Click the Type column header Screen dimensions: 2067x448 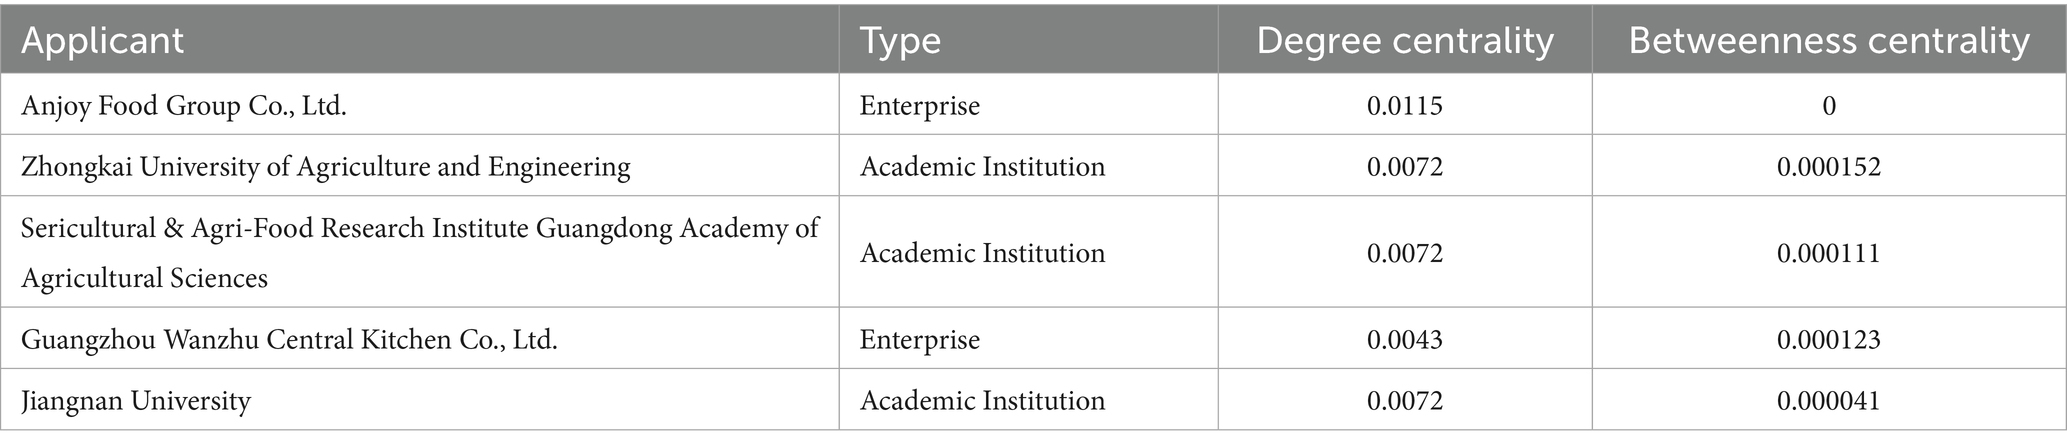click(900, 41)
